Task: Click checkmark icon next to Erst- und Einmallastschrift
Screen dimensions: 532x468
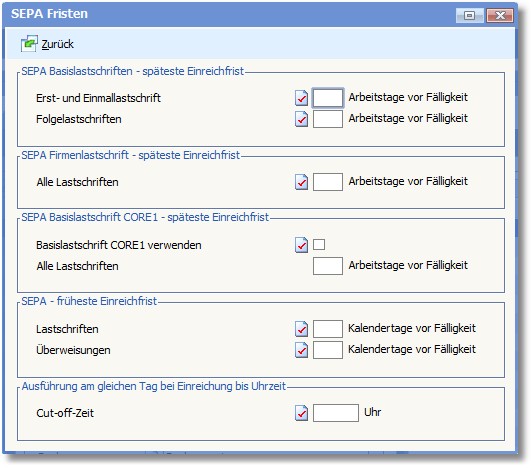Action: click(301, 98)
